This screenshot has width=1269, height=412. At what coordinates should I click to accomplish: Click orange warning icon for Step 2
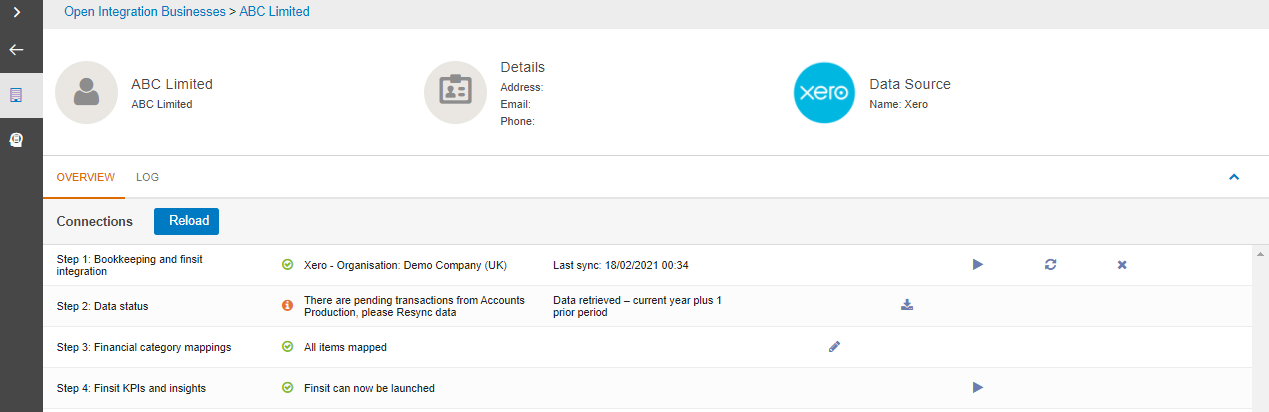[287, 305]
